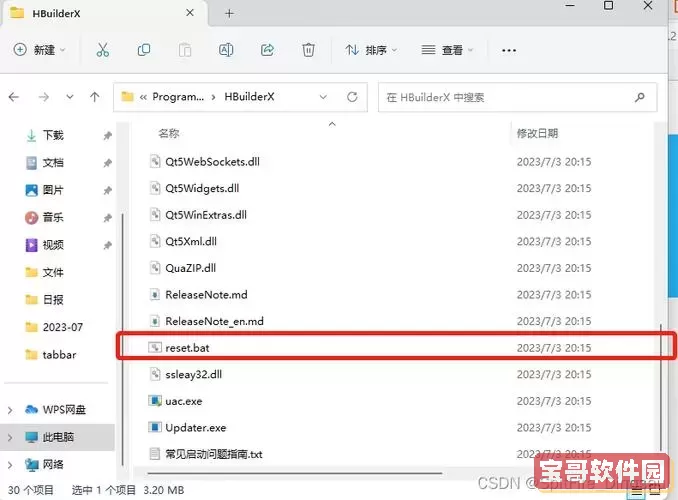This screenshot has height=500, width=678.
Task: Open tabbar folder in sidebar
Action: [59, 355]
